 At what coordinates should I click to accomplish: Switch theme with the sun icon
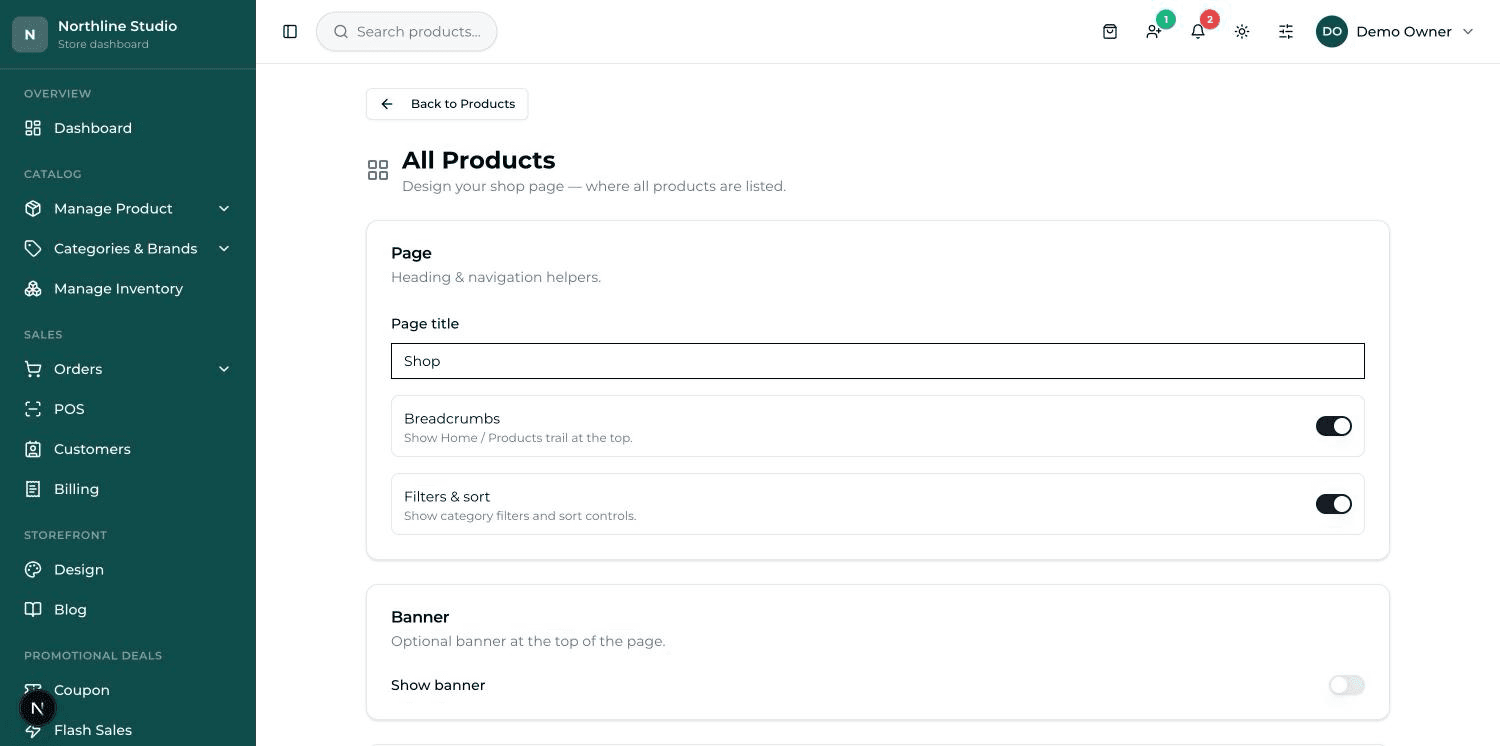1242,32
